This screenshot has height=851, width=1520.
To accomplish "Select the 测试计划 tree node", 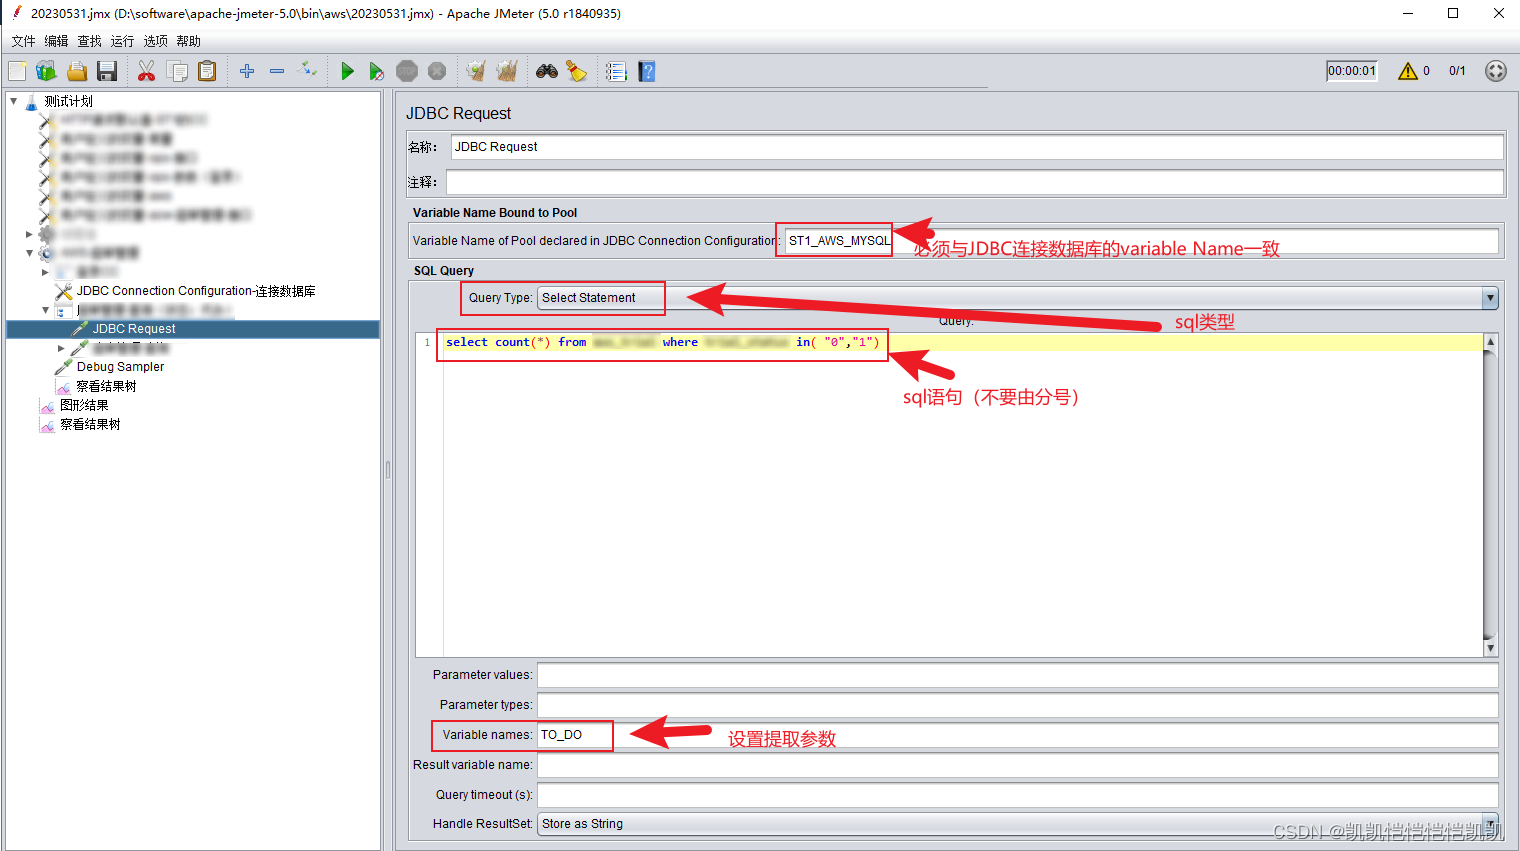I will (68, 101).
